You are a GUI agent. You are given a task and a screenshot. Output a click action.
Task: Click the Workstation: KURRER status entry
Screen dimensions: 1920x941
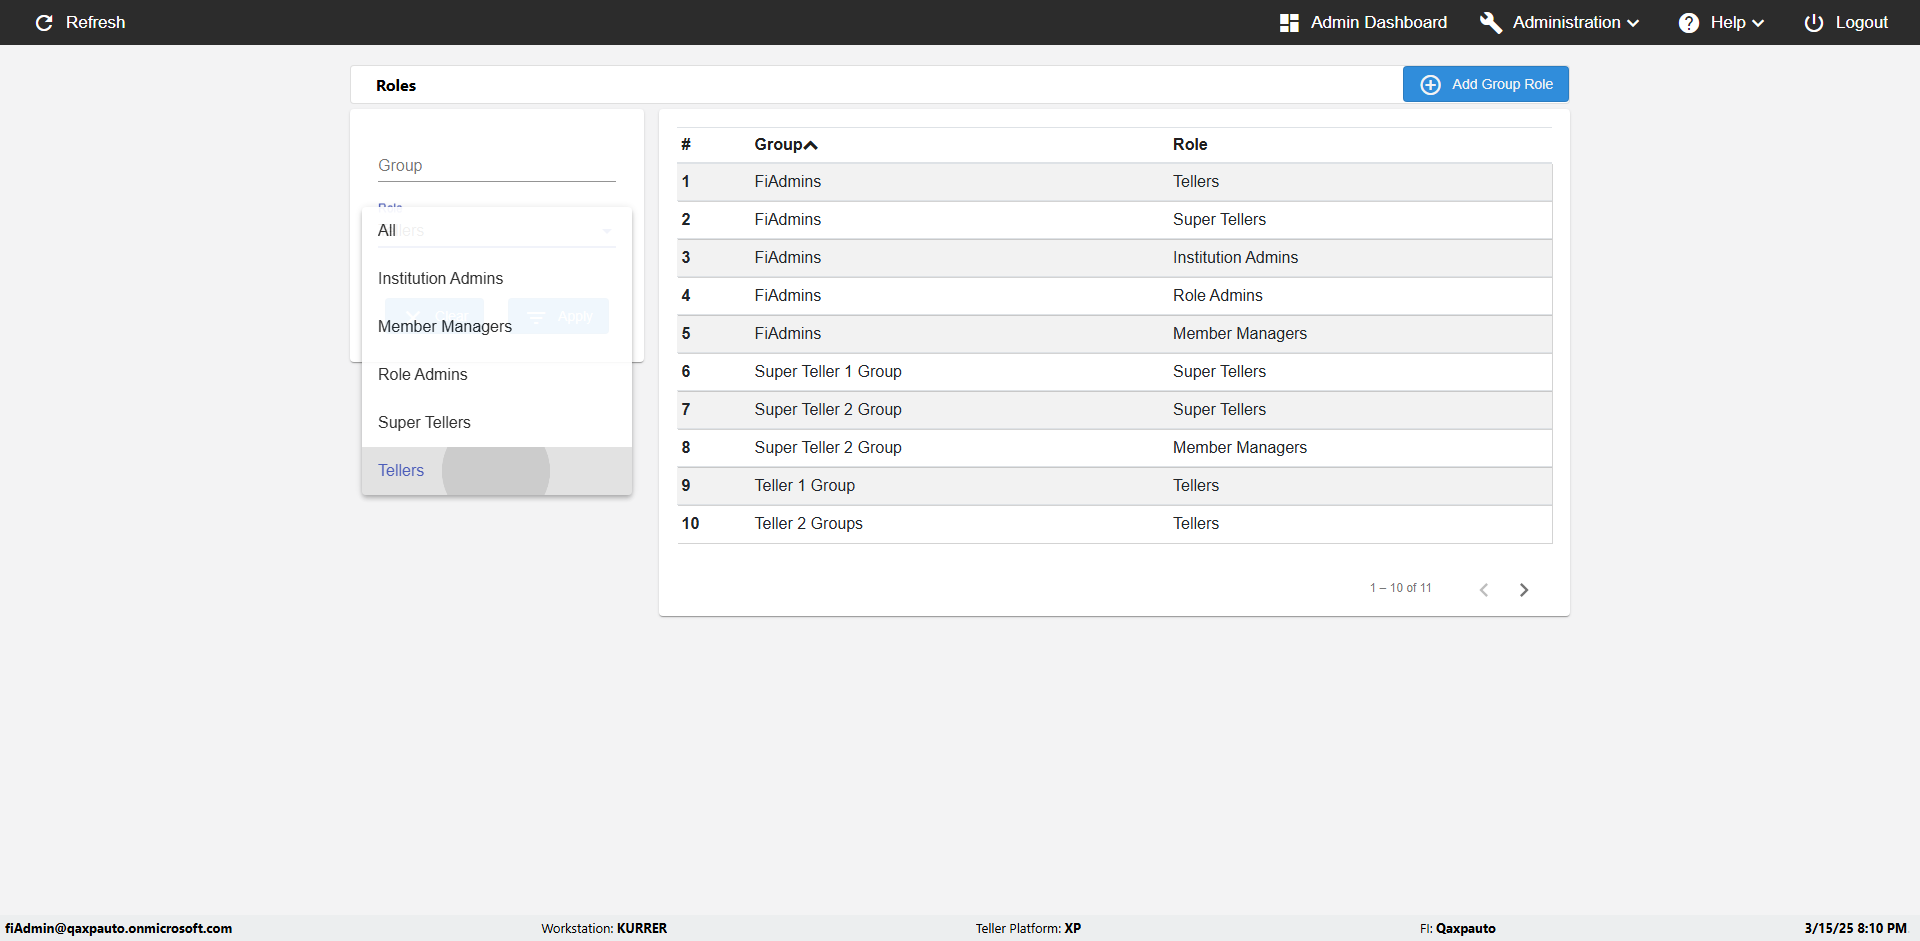click(604, 929)
